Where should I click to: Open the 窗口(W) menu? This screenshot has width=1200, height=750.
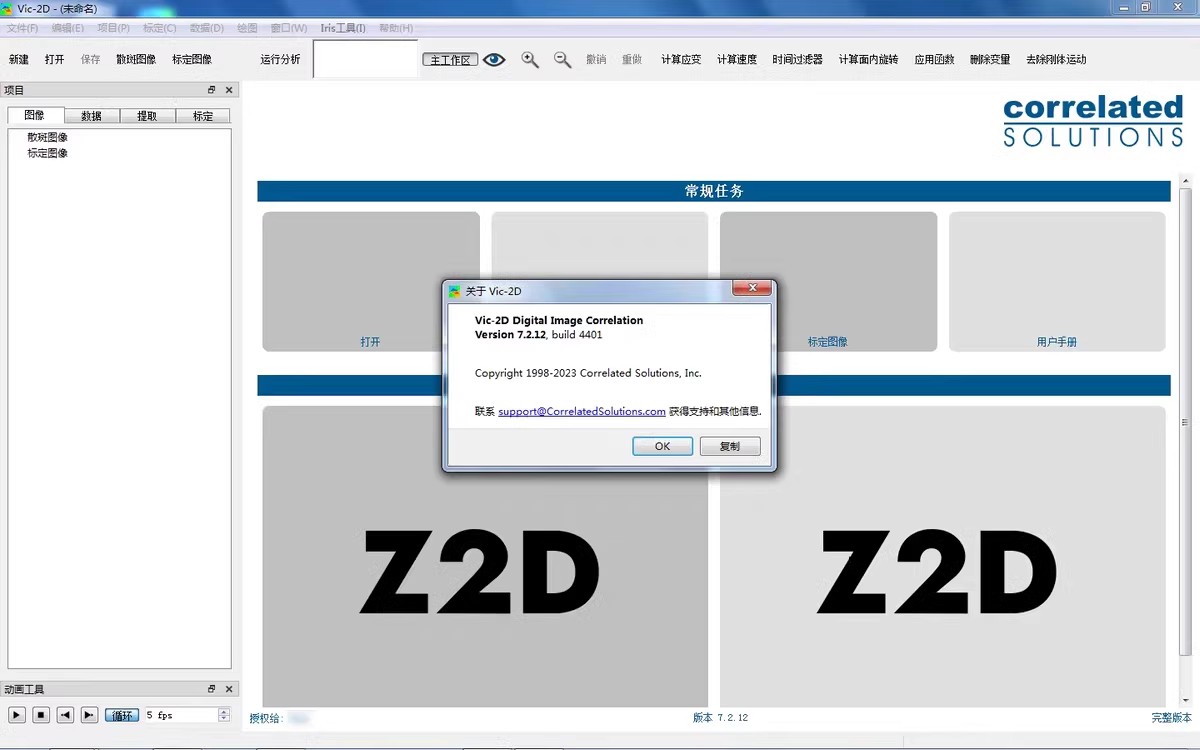point(289,28)
